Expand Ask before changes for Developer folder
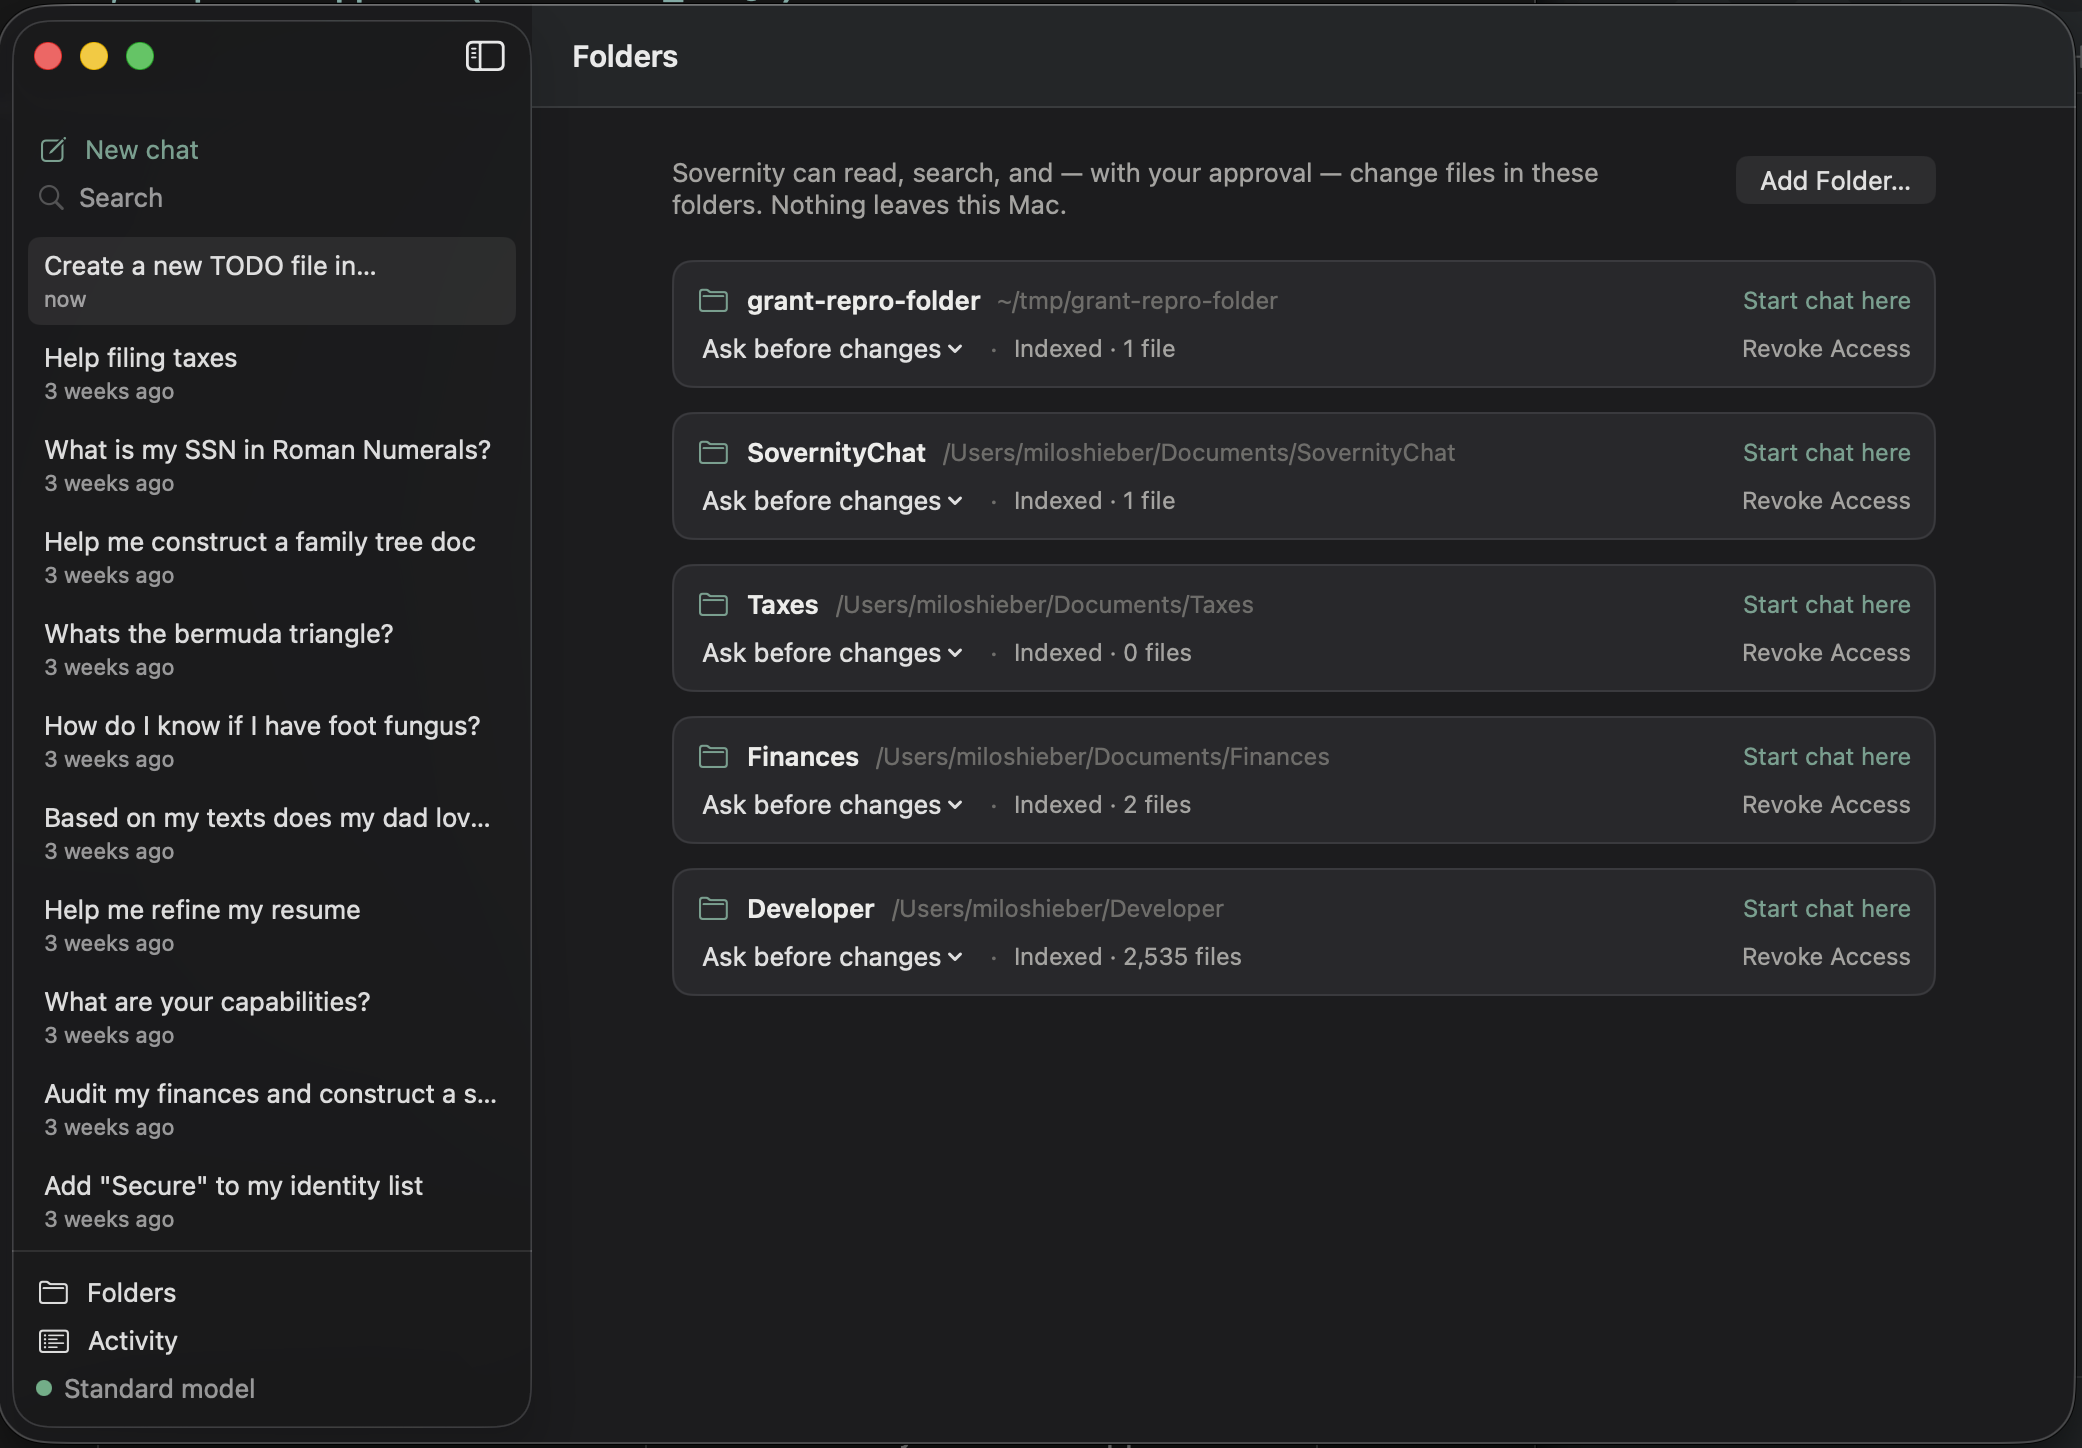 [832, 957]
